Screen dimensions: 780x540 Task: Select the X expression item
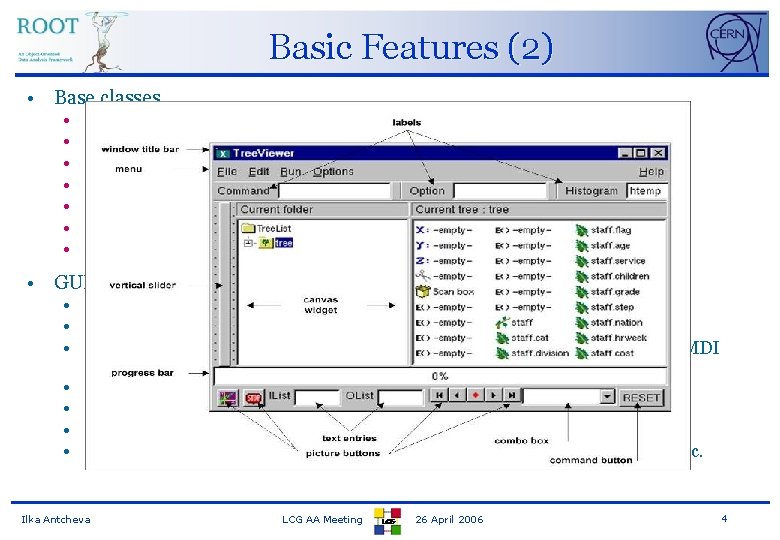tap(444, 230)
